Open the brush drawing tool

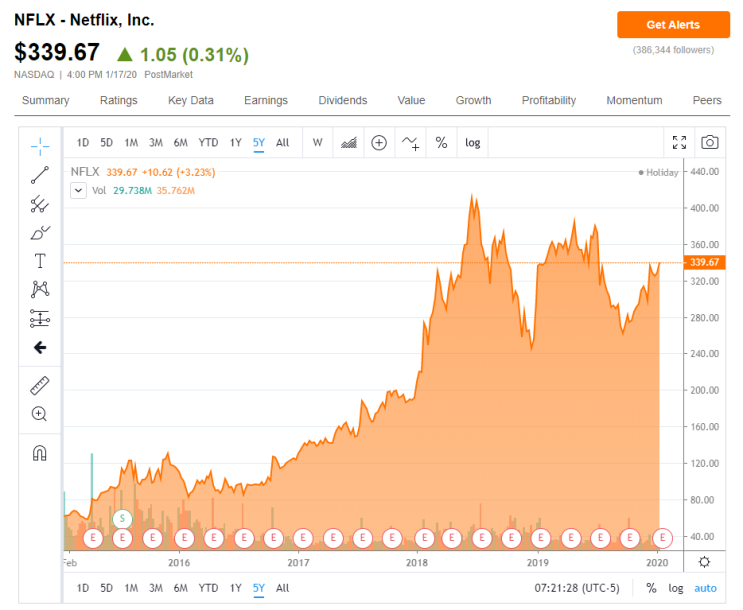(x=40, y=233)
